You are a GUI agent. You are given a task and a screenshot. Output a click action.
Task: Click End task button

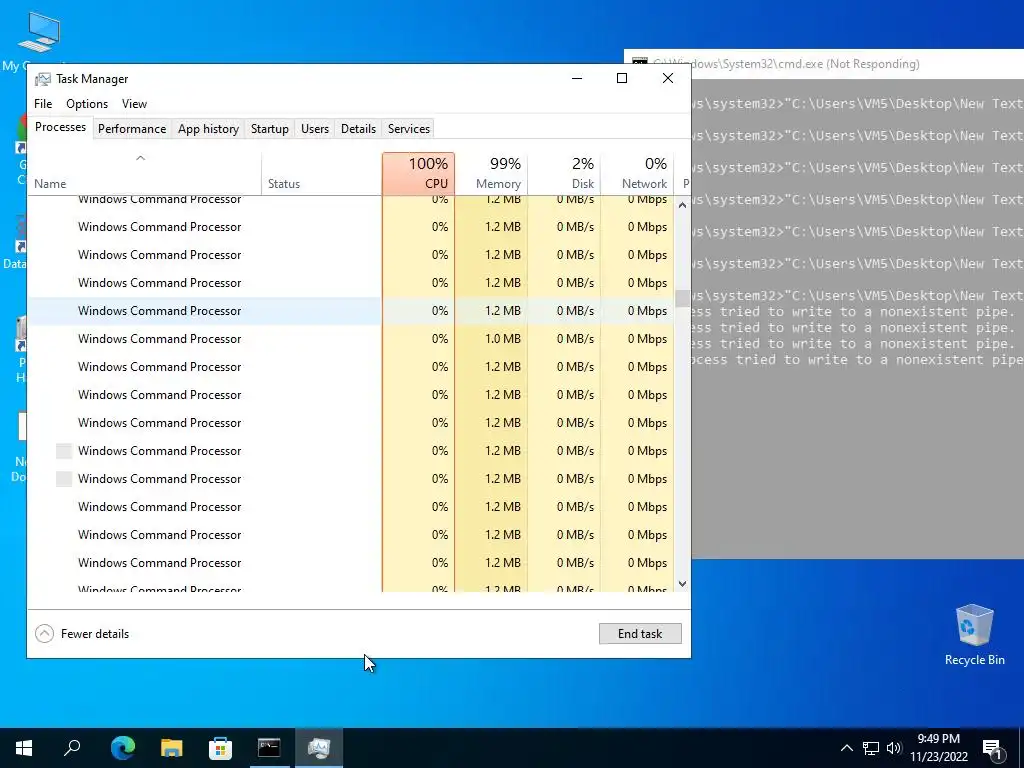[x=640, y=633]
